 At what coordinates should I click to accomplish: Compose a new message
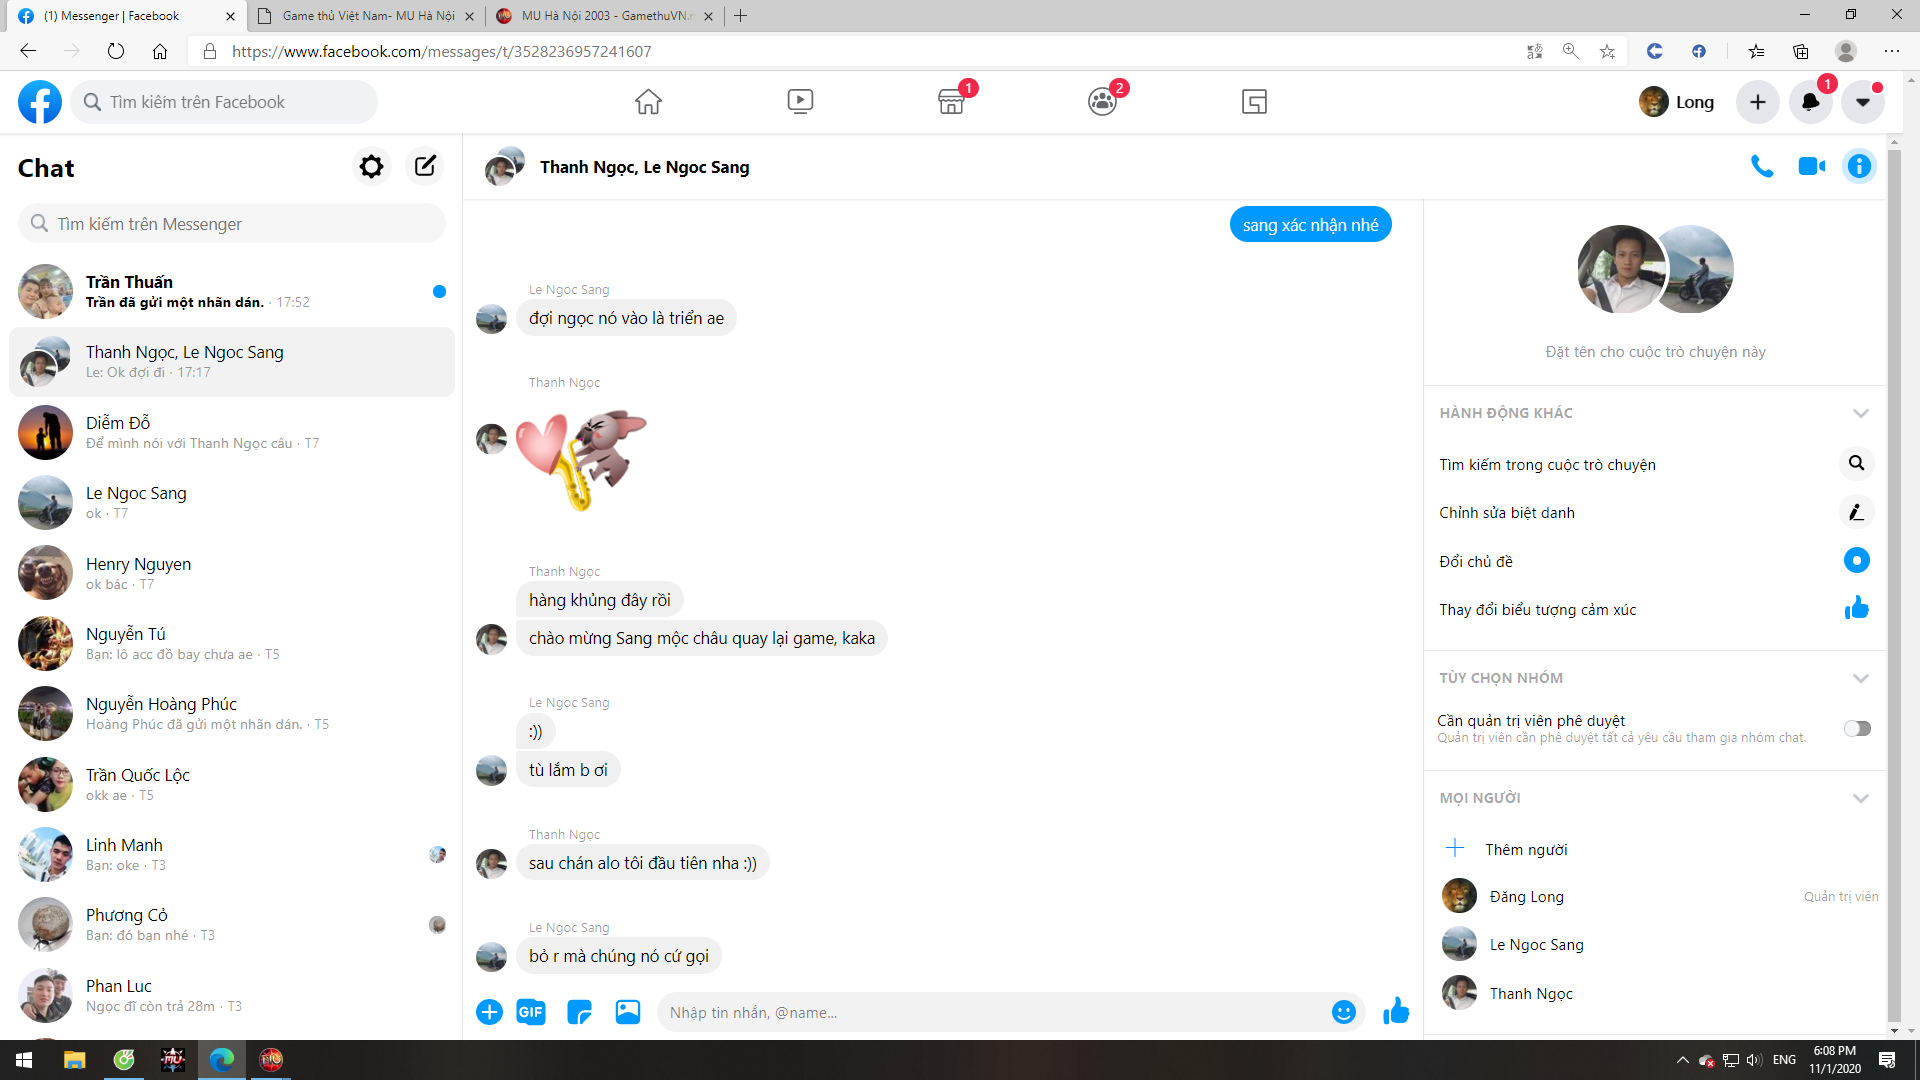424,166
